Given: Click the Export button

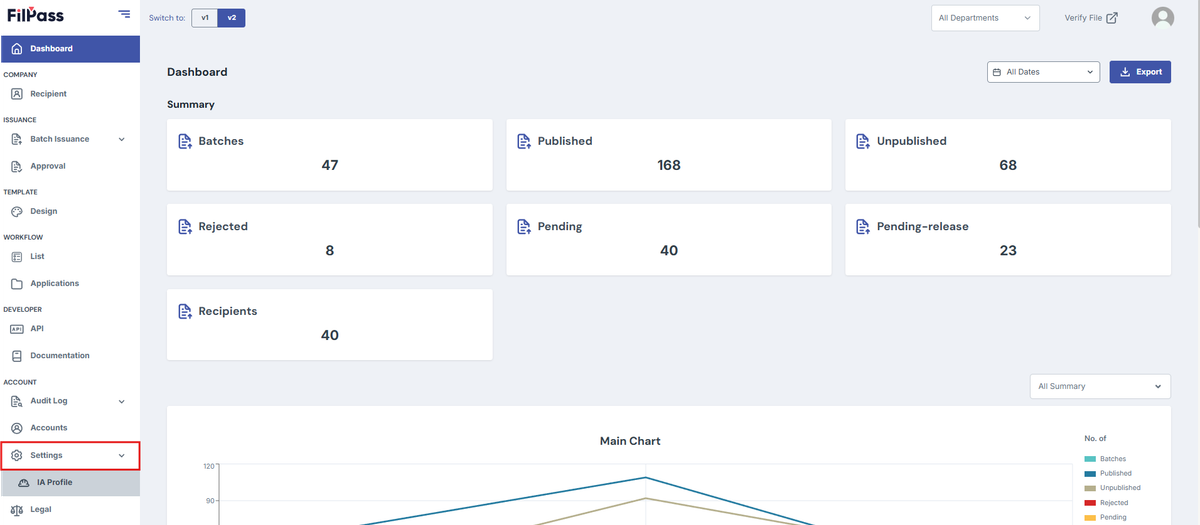Looking at the screenshot, I should coord(1140,72).
